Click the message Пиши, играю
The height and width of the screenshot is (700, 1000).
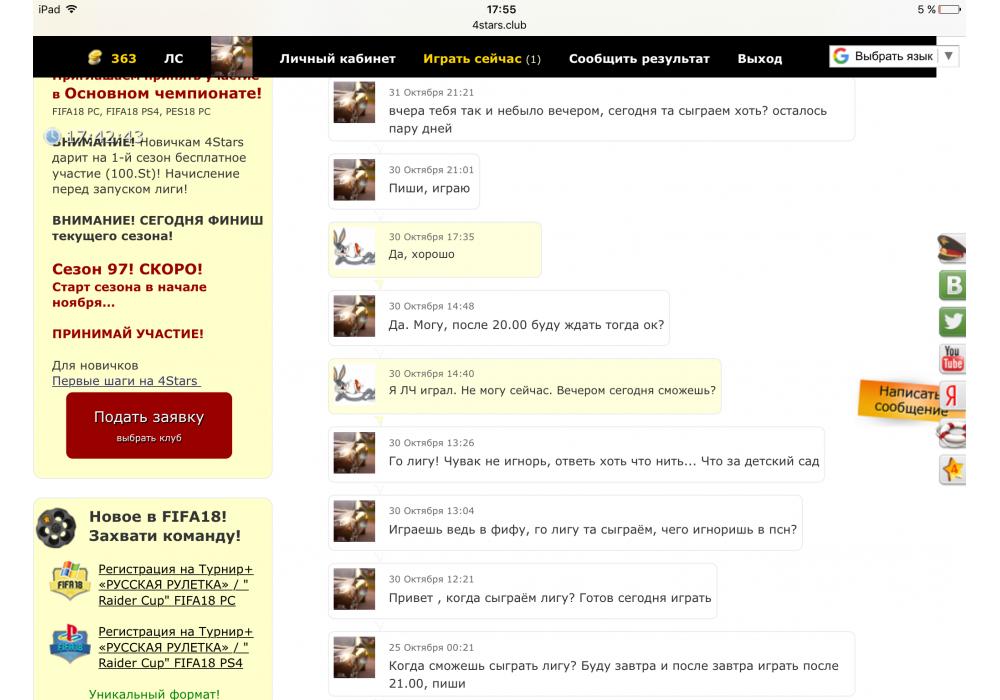pyautogui.click(x=429, y=188)
